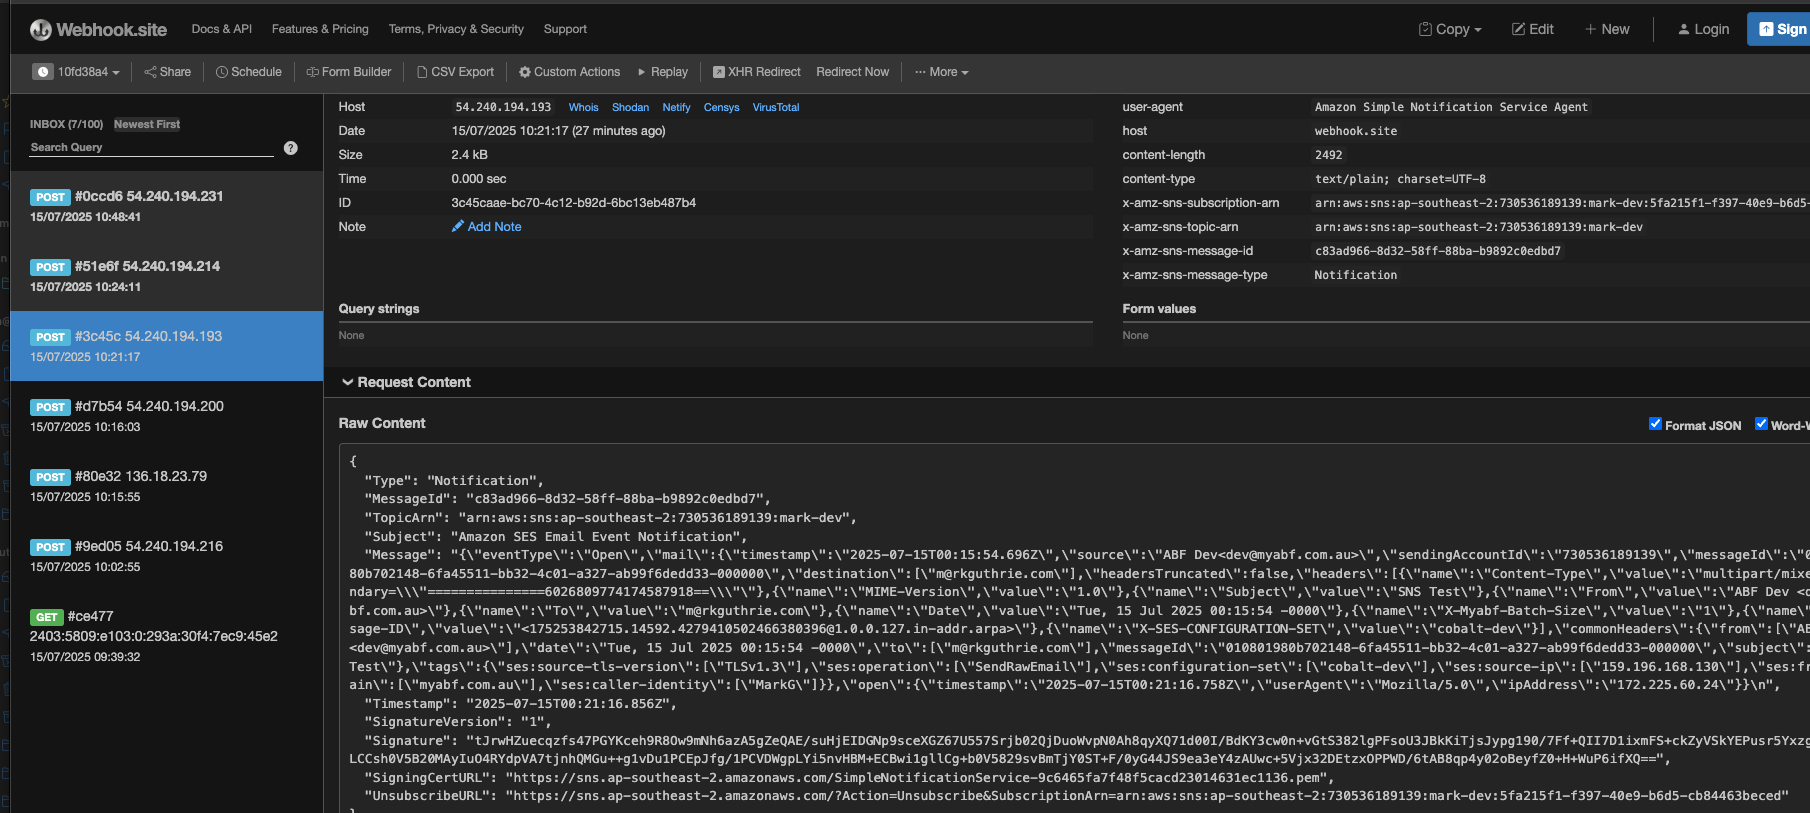This screenshot has width=1810, height=813.
Task: Open the Form Builder
Action: click(x=349, y=72)
